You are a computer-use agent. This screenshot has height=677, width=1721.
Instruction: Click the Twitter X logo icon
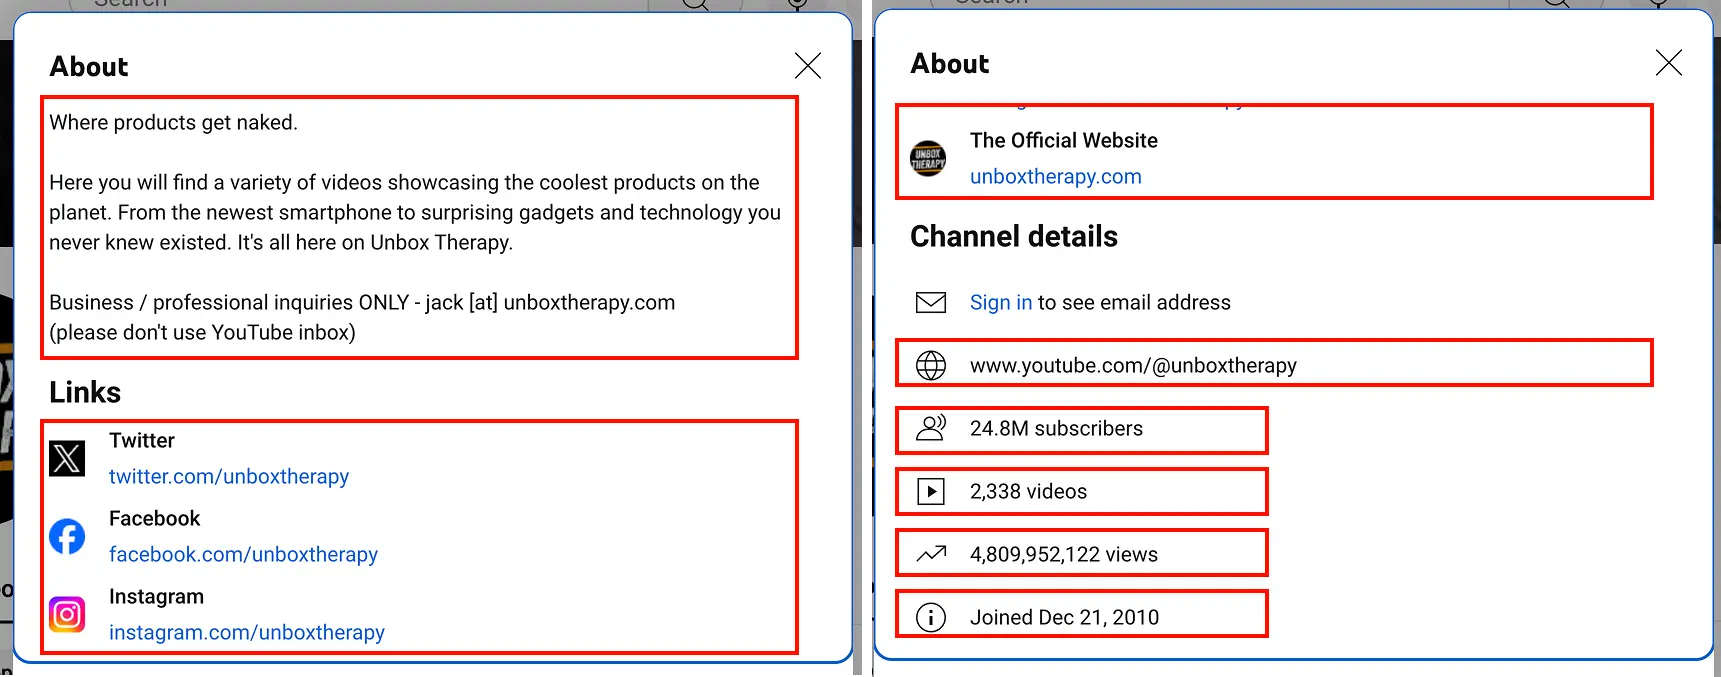coord(67,459)
